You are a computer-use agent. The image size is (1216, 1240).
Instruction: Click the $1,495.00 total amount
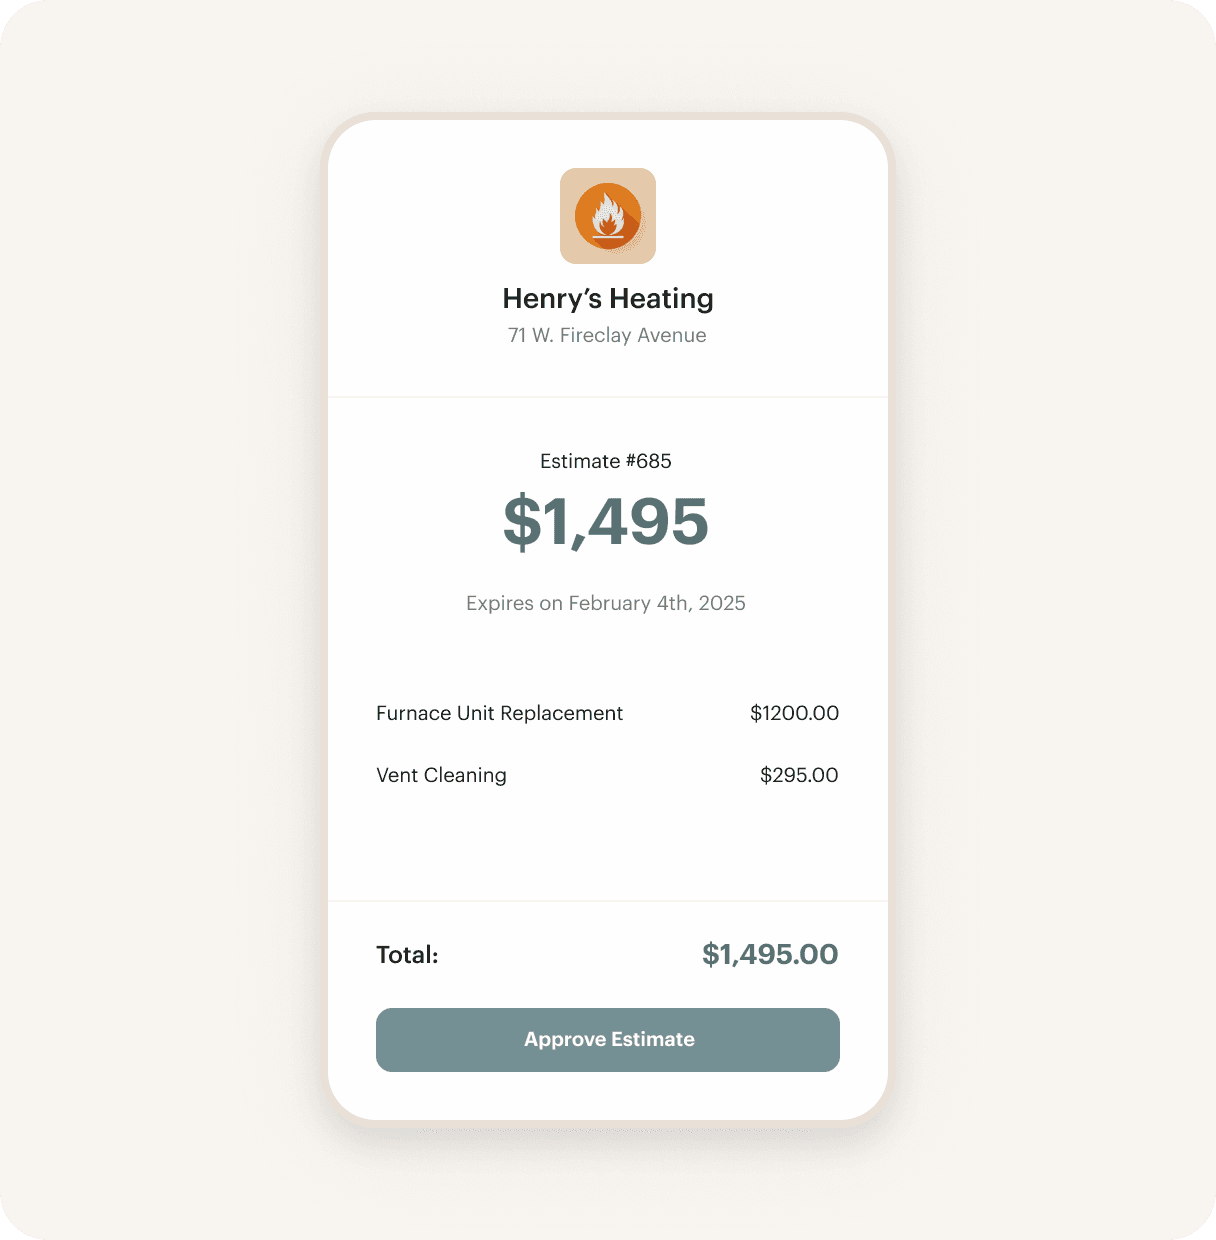770,954
